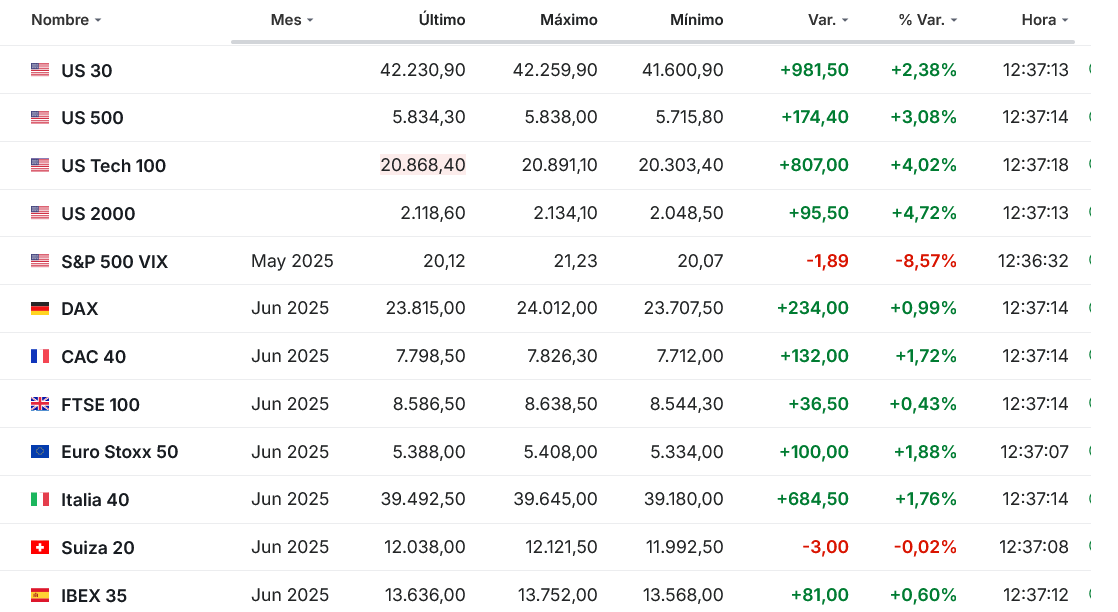Viewport: 1118px width, 612px height.
Task: Click the US flag icon beside US 30
Action: [40, 69]
